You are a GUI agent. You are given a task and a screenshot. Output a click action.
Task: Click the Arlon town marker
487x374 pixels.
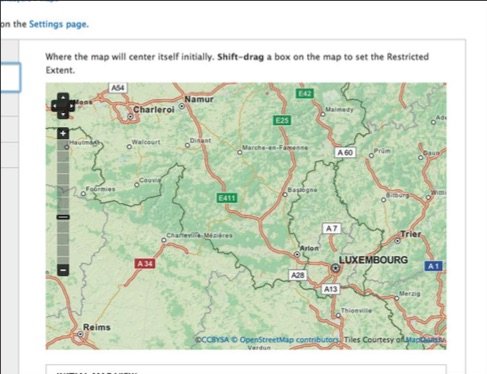click(297, 254)
